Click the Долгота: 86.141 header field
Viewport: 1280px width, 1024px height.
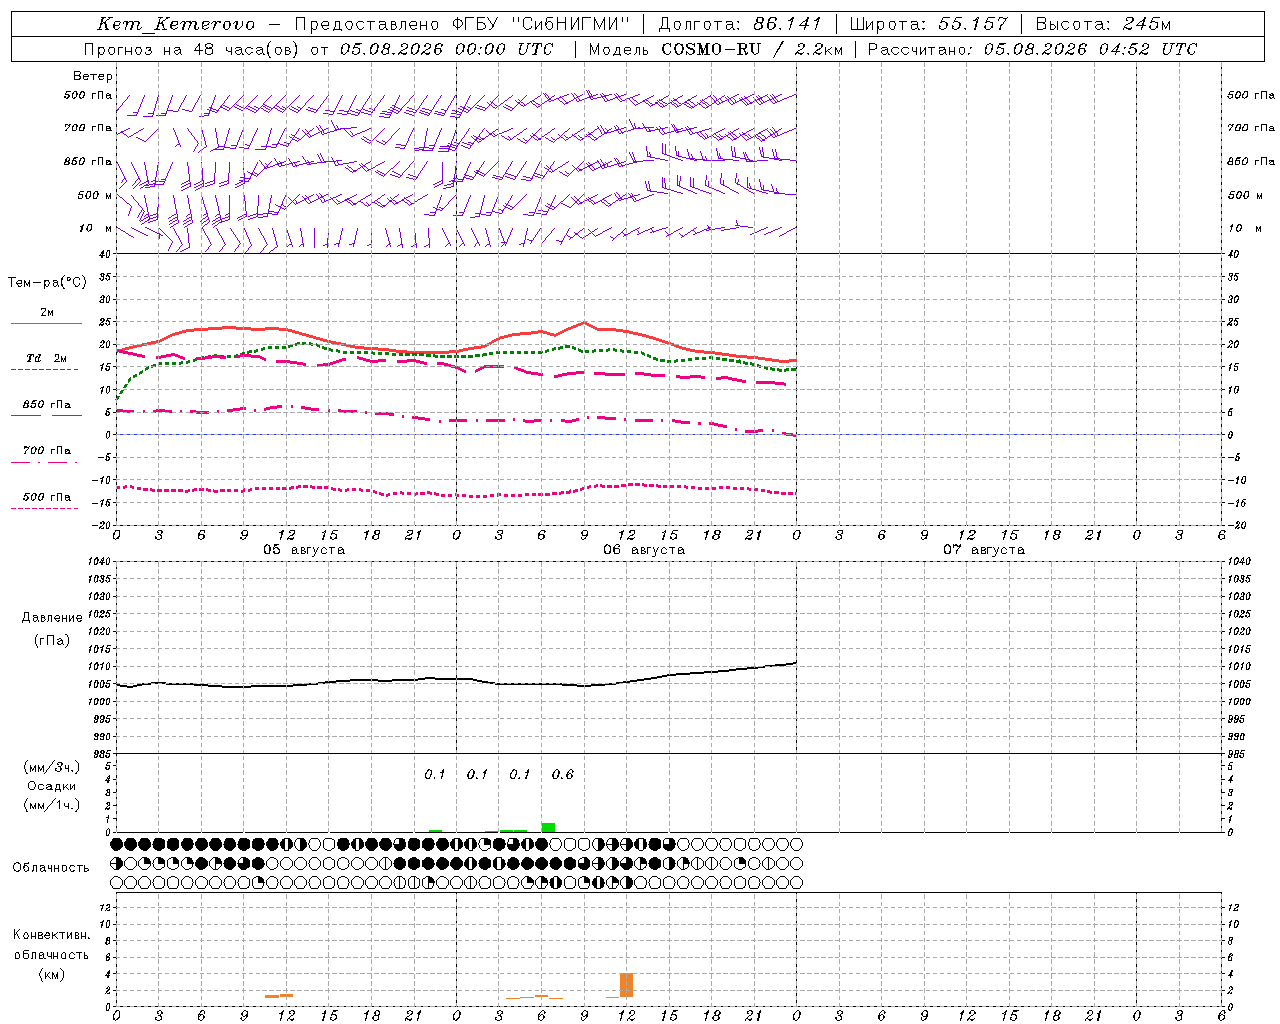tap(740, 24)
